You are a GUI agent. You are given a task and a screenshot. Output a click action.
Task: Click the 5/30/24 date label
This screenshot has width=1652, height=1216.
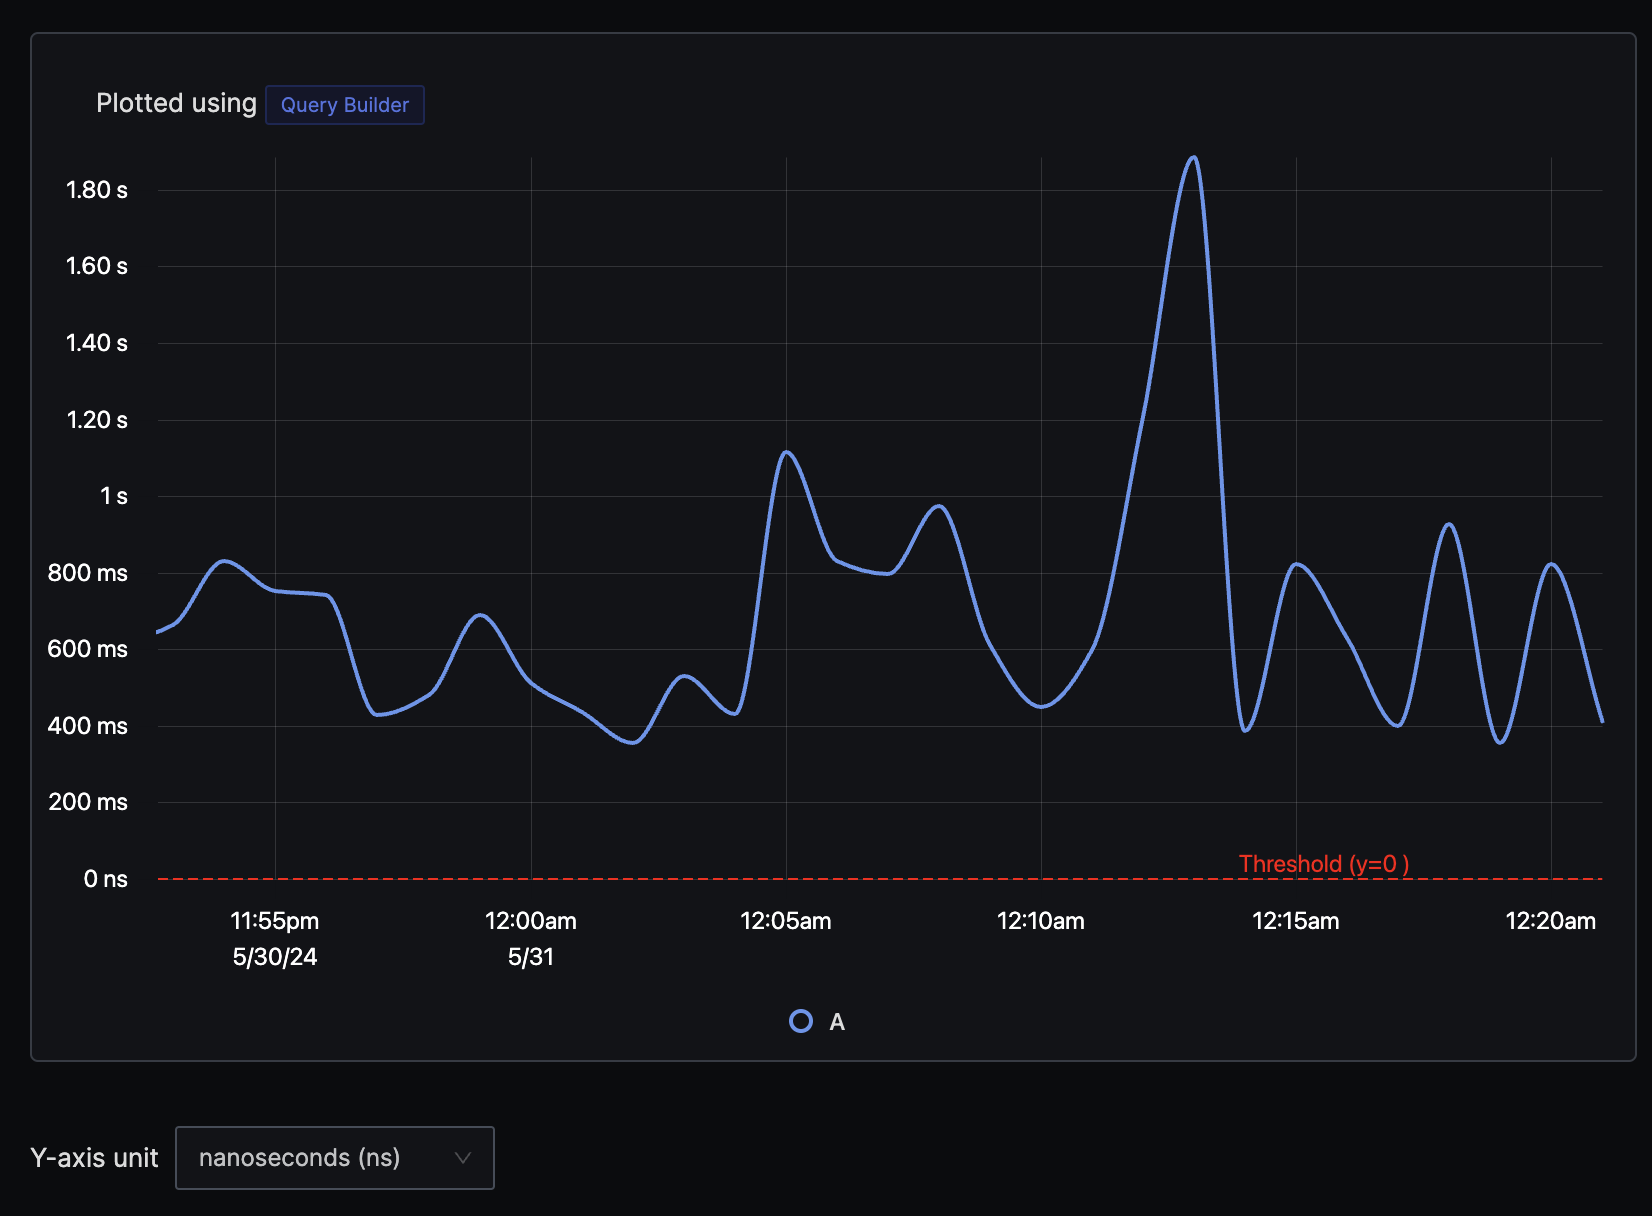coord(275,957)
